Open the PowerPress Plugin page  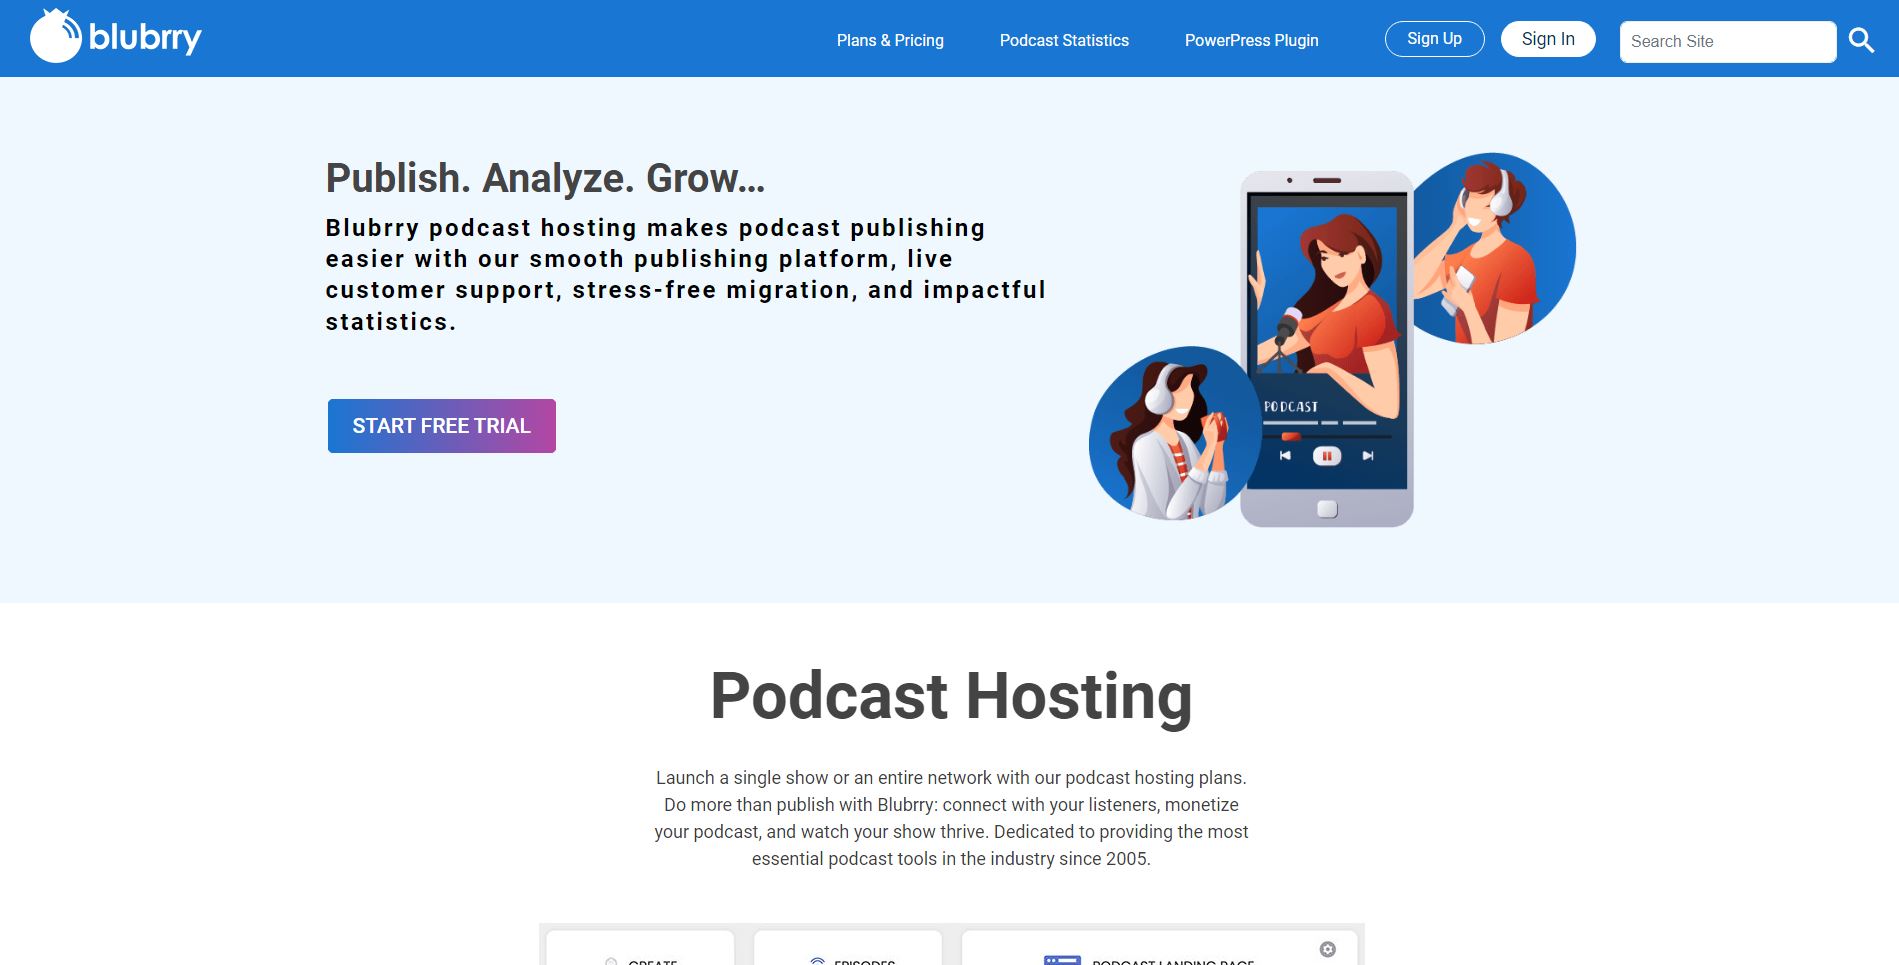click(x=1251, y=40)
